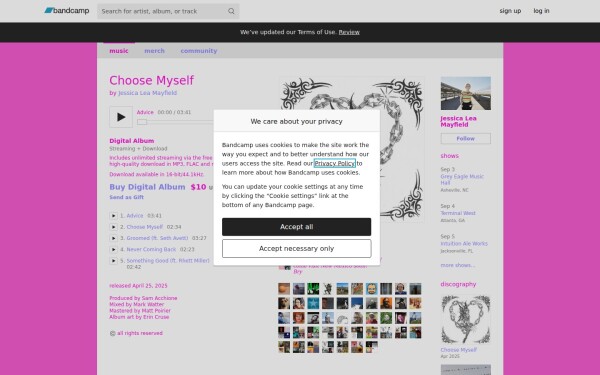
Task: Switch to the community tab
Action: click(x=199, y=51)
